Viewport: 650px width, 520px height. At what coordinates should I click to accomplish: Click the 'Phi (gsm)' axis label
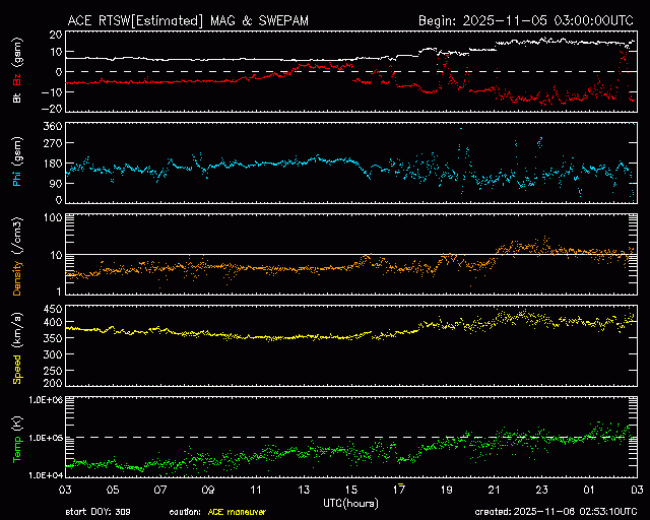pyautogui.click(x=17, y=162)
